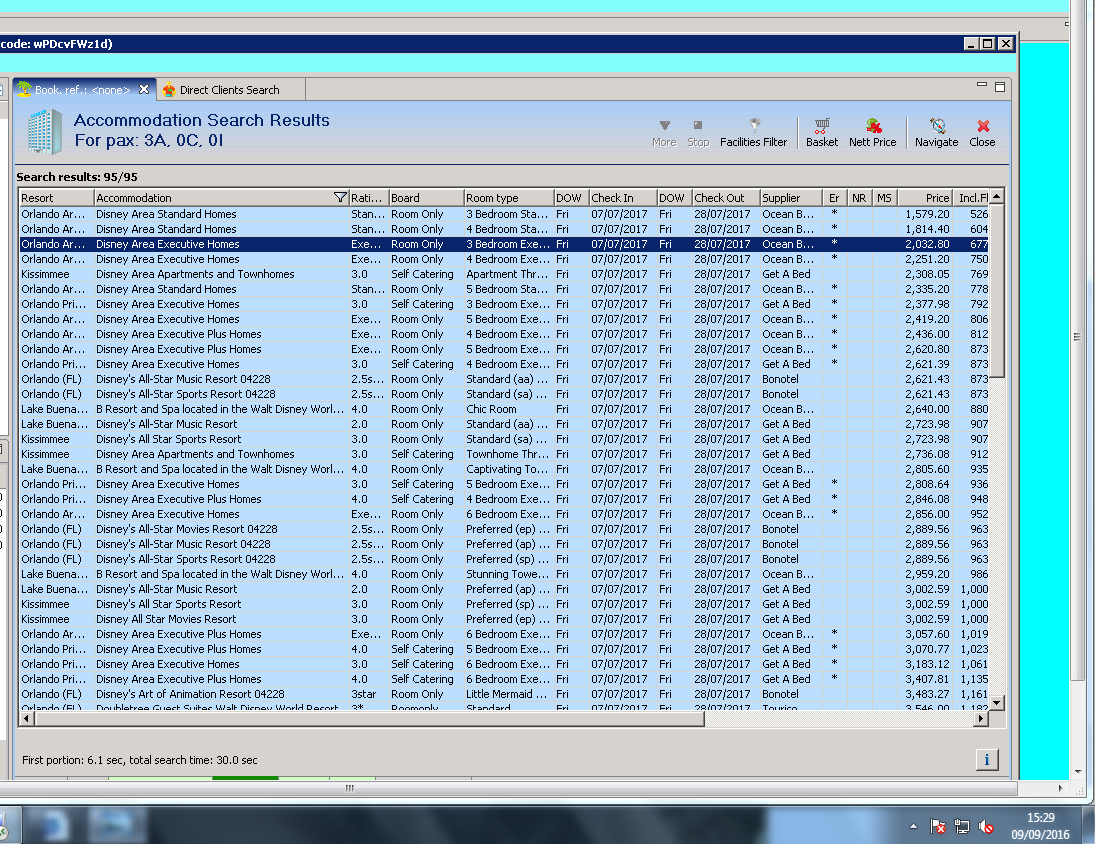Click the table's horizontal scrollbar thumb
The width and height of the screenshot is (1095, 844).
coord(369,718)
